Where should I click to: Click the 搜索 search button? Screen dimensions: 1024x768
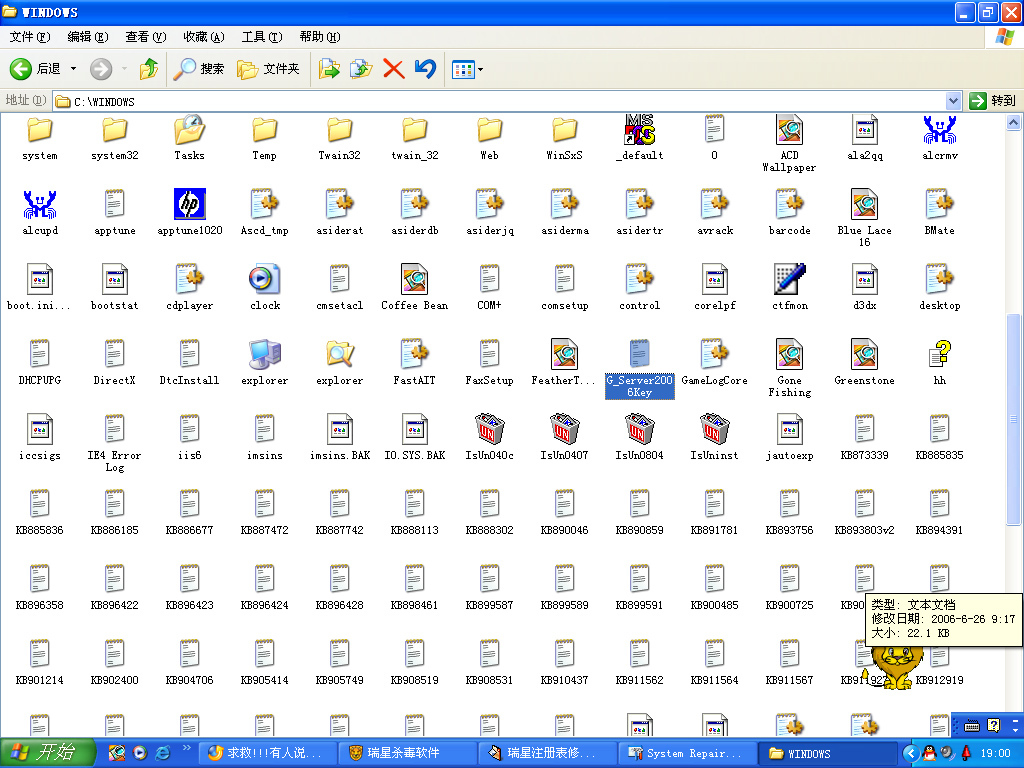[200, 69]
